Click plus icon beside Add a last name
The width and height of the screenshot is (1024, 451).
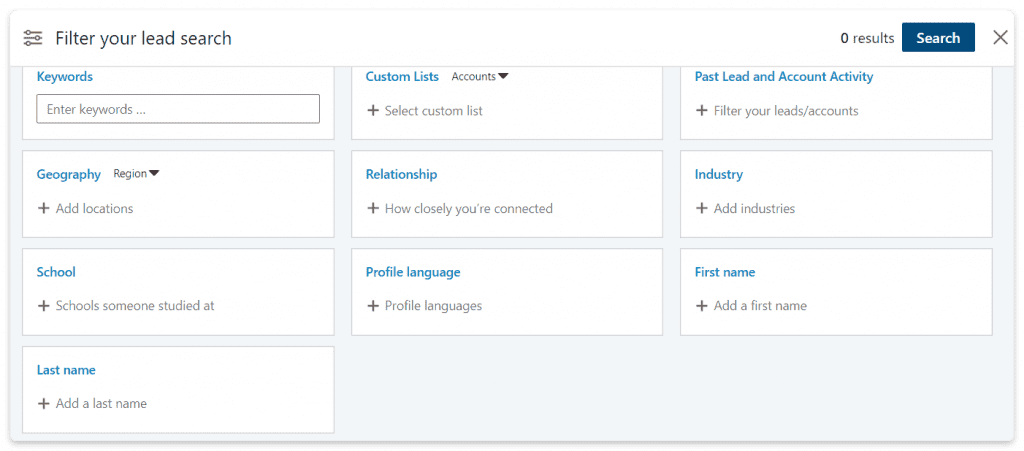tap(44, 404)
